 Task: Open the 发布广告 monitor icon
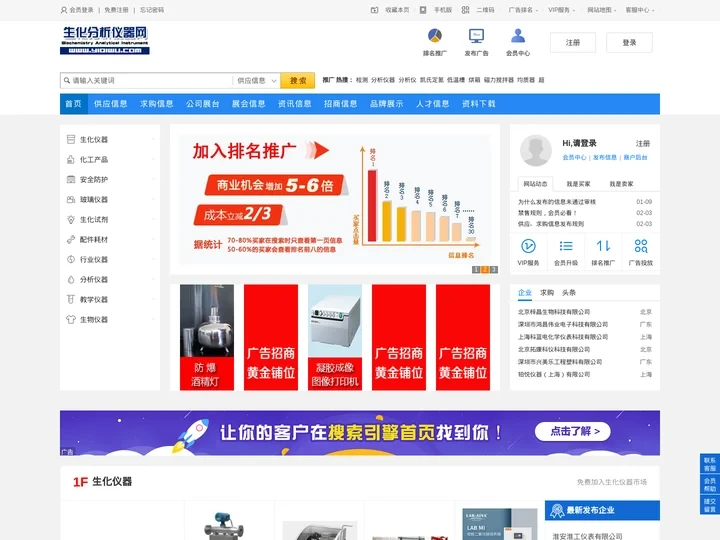click(x=476, y=35)
